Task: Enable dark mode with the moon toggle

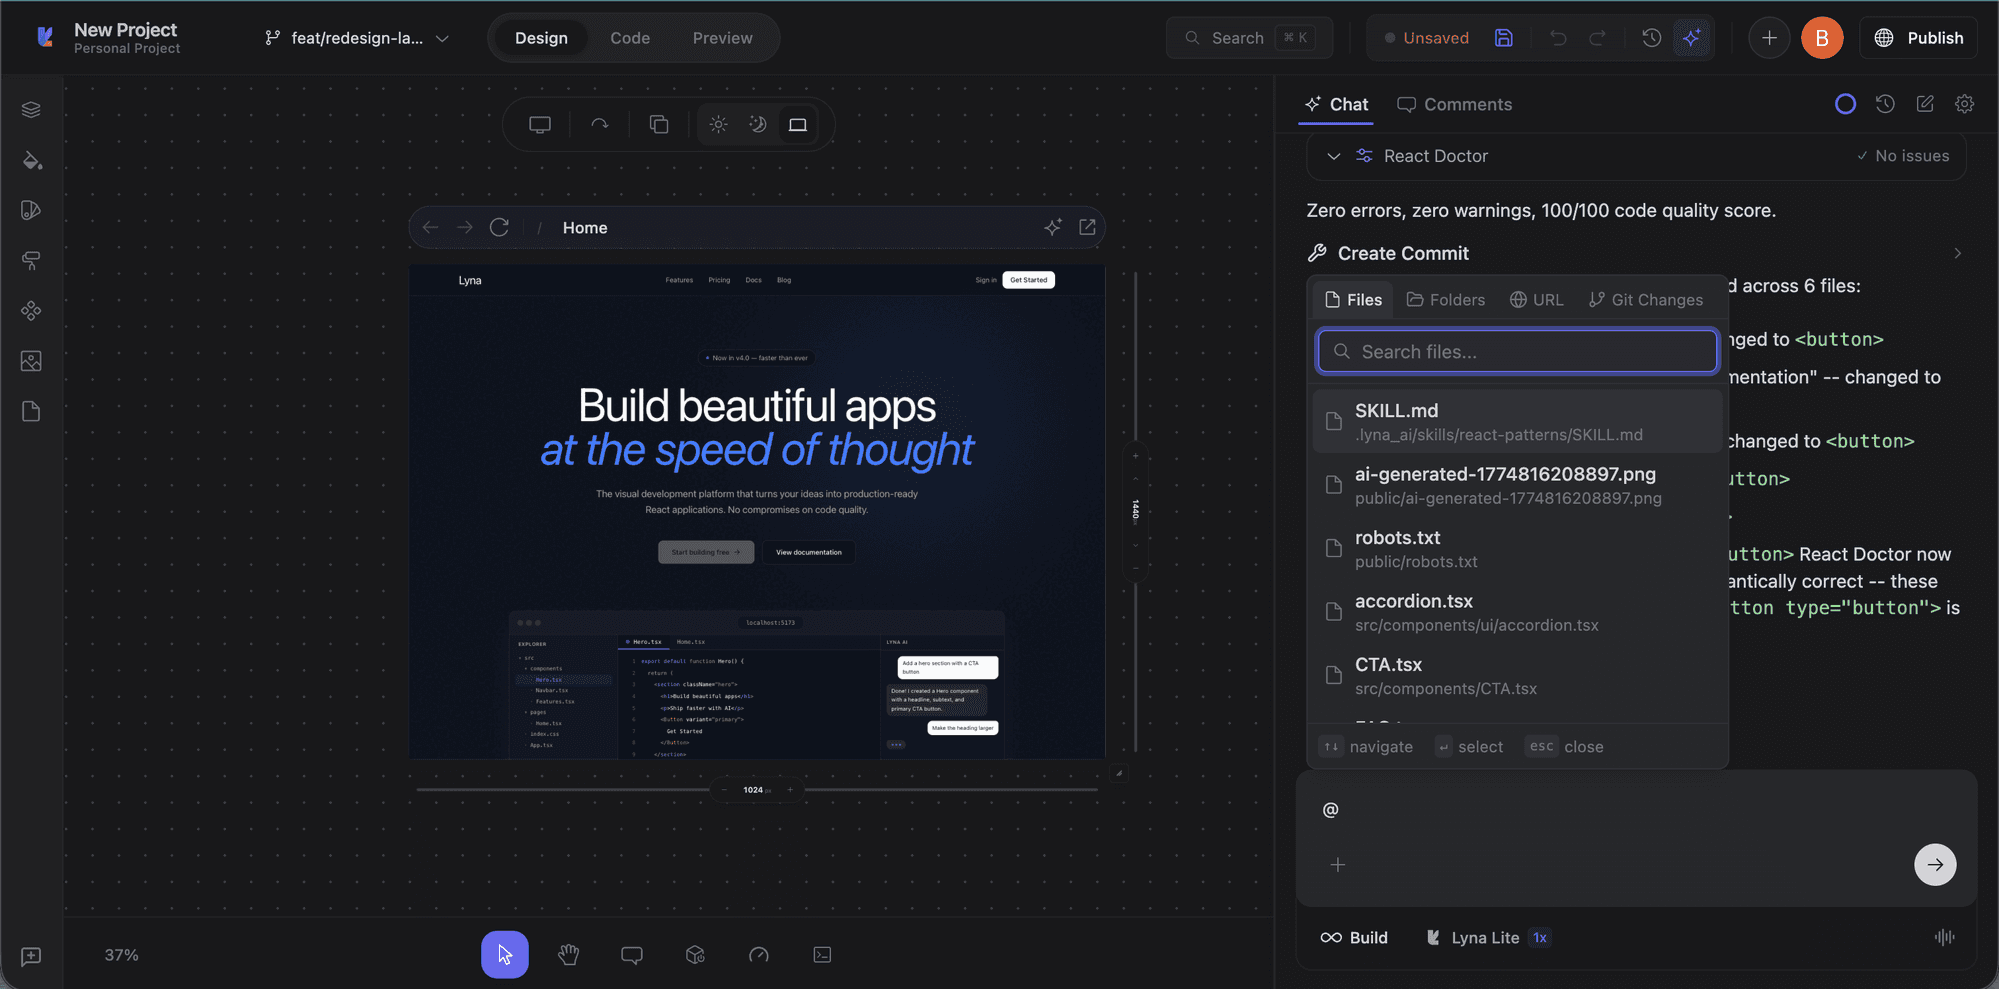Action: (x=758, y=124)
